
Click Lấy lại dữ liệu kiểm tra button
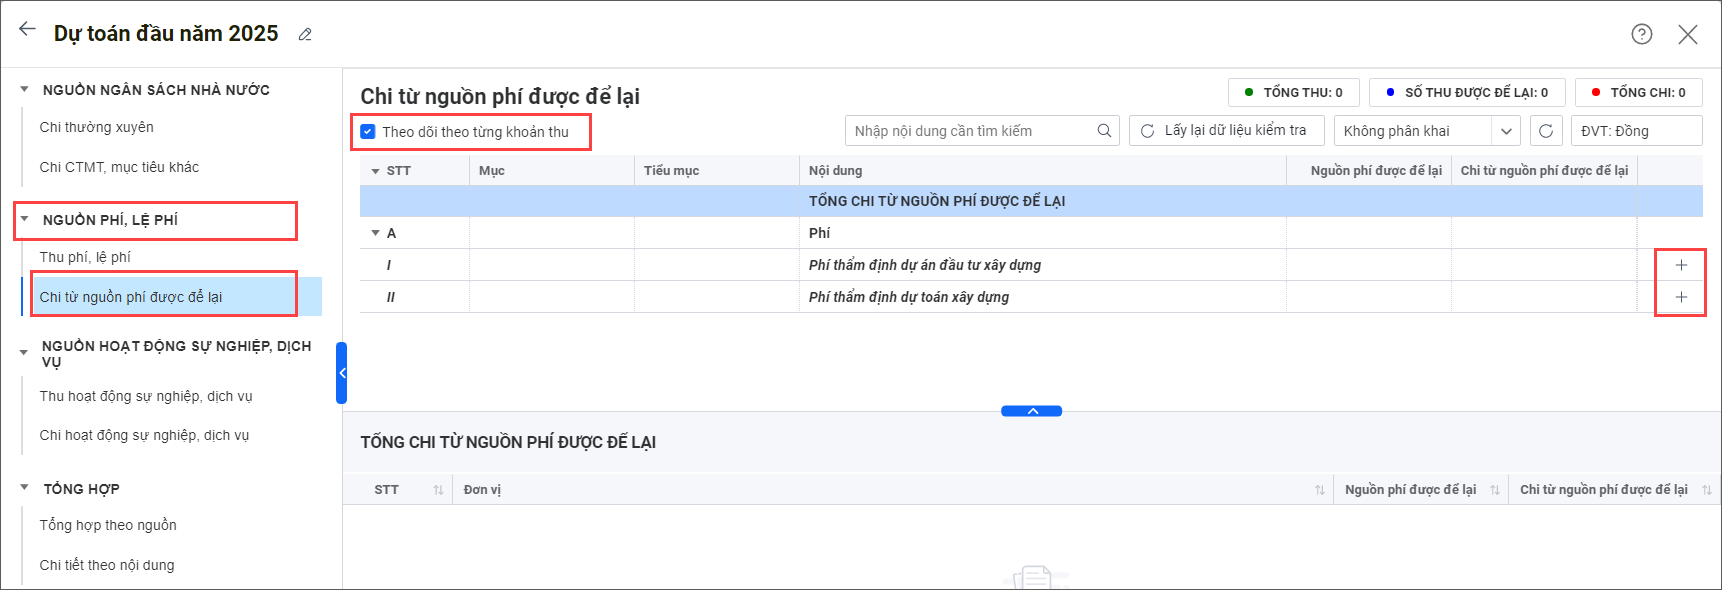[1225, 131]
